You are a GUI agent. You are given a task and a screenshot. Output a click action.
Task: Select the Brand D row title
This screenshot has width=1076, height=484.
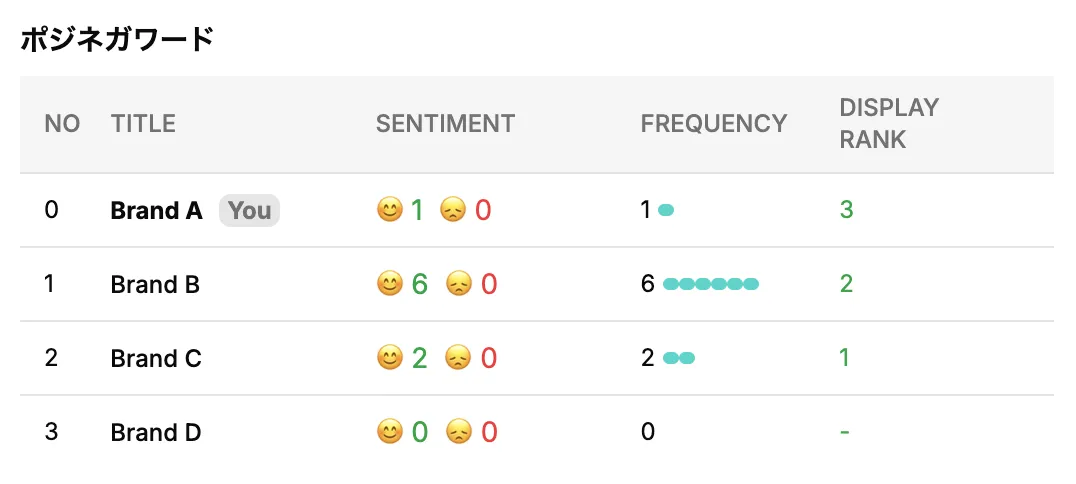click(x=156, y=432)
